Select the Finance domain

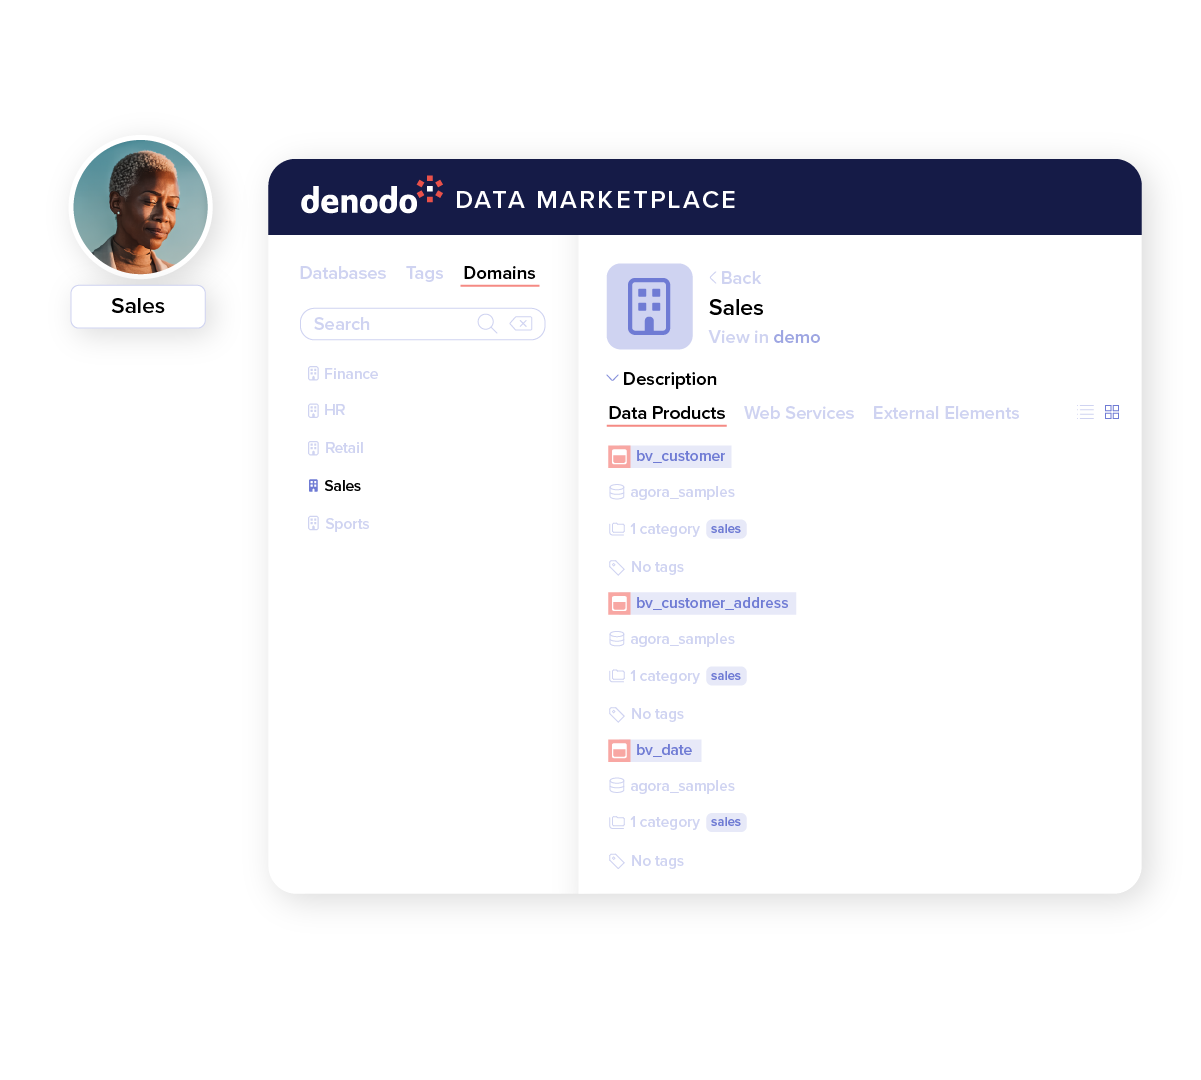[350, 374]
